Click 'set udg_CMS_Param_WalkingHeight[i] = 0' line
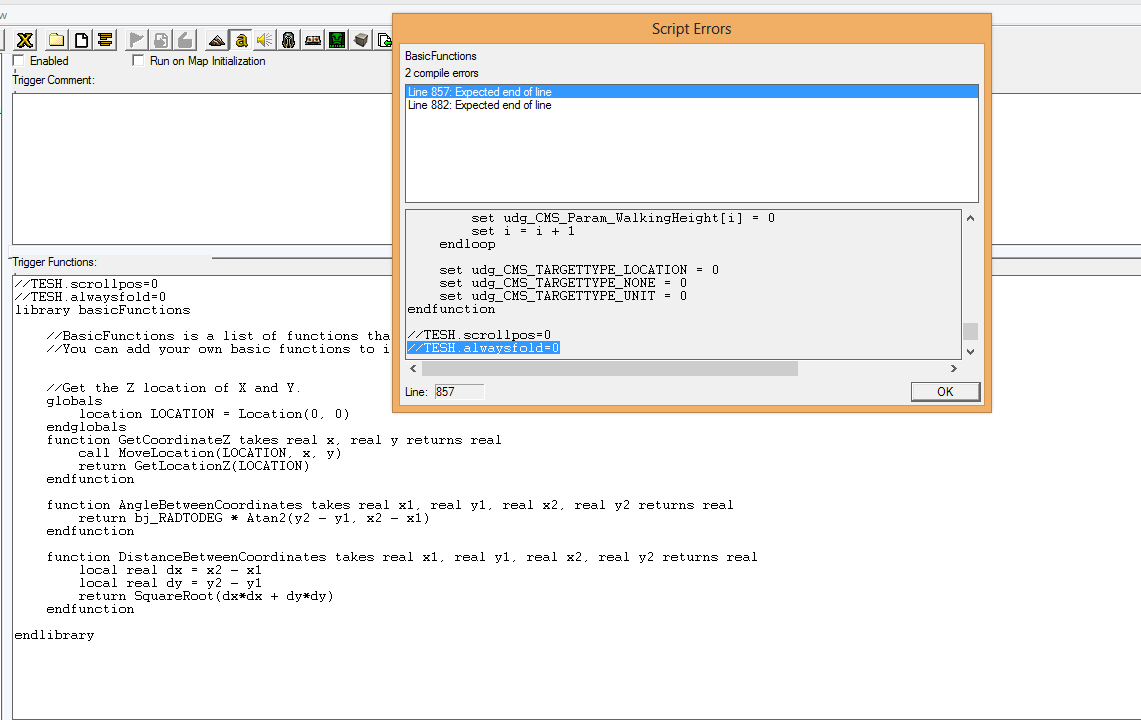This screenshot has width=1141, height=720. tap(623, 218)
